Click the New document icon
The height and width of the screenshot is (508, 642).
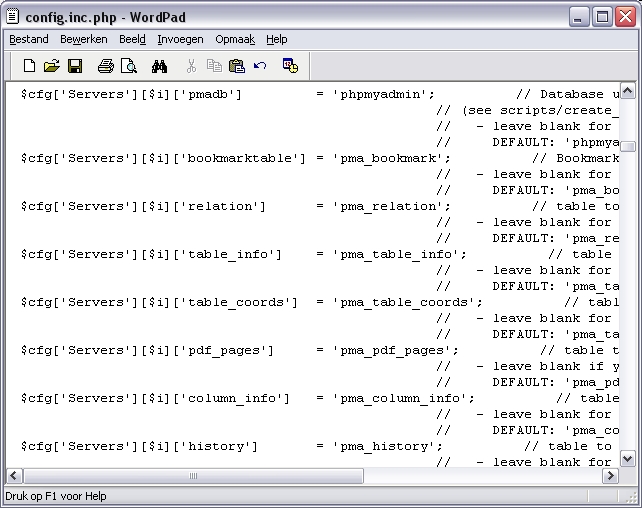click(29, 66)
